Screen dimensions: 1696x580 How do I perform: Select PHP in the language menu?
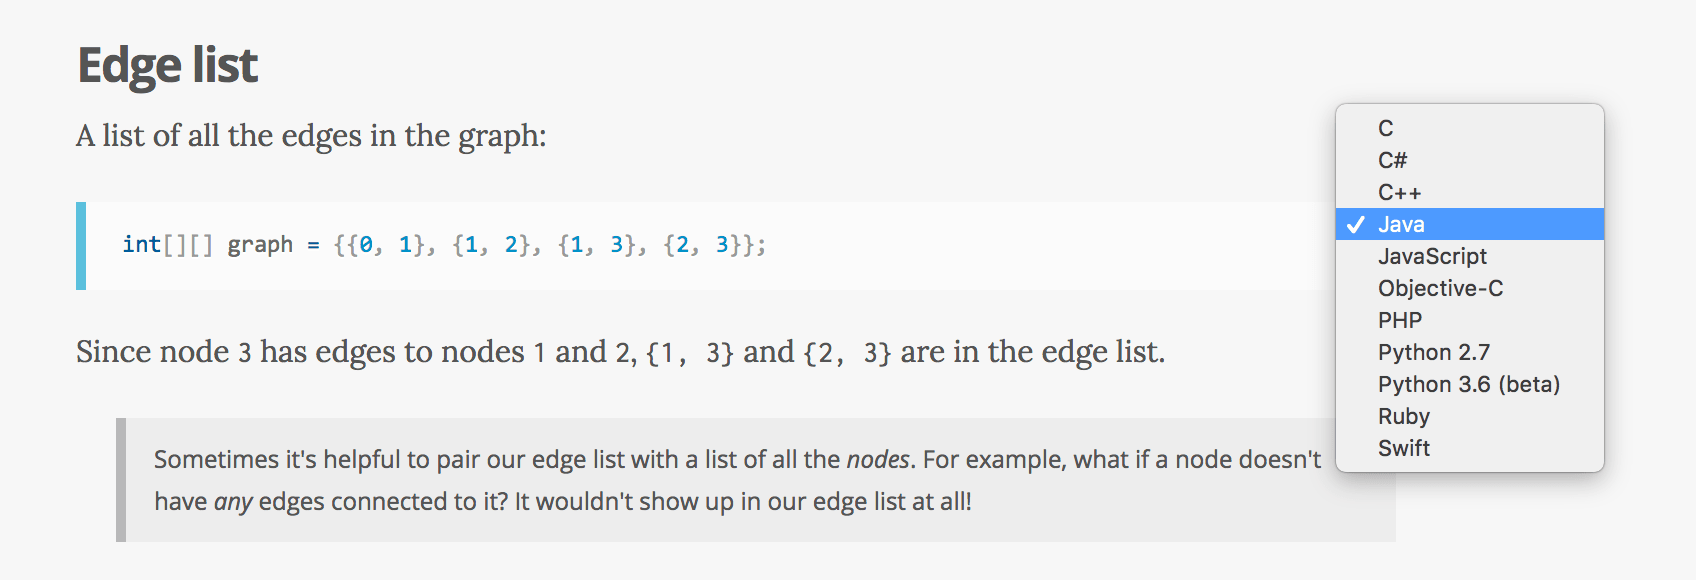(x=1469, y=320)
